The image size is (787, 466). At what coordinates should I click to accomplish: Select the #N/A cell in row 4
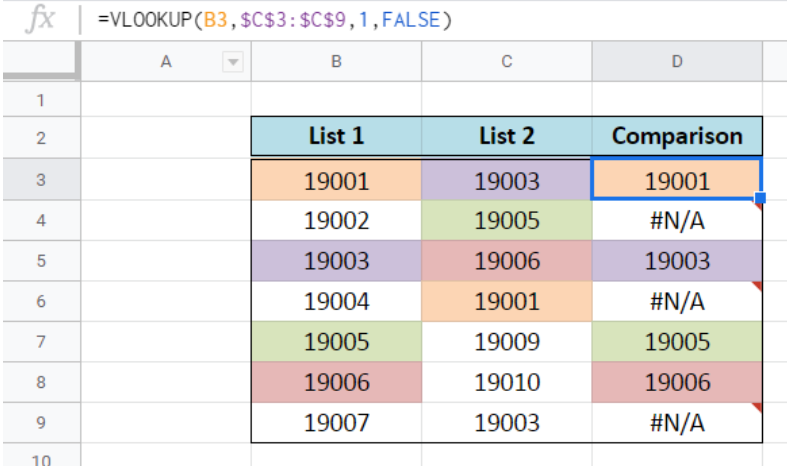pyautogui.click(x=677, y=220)
